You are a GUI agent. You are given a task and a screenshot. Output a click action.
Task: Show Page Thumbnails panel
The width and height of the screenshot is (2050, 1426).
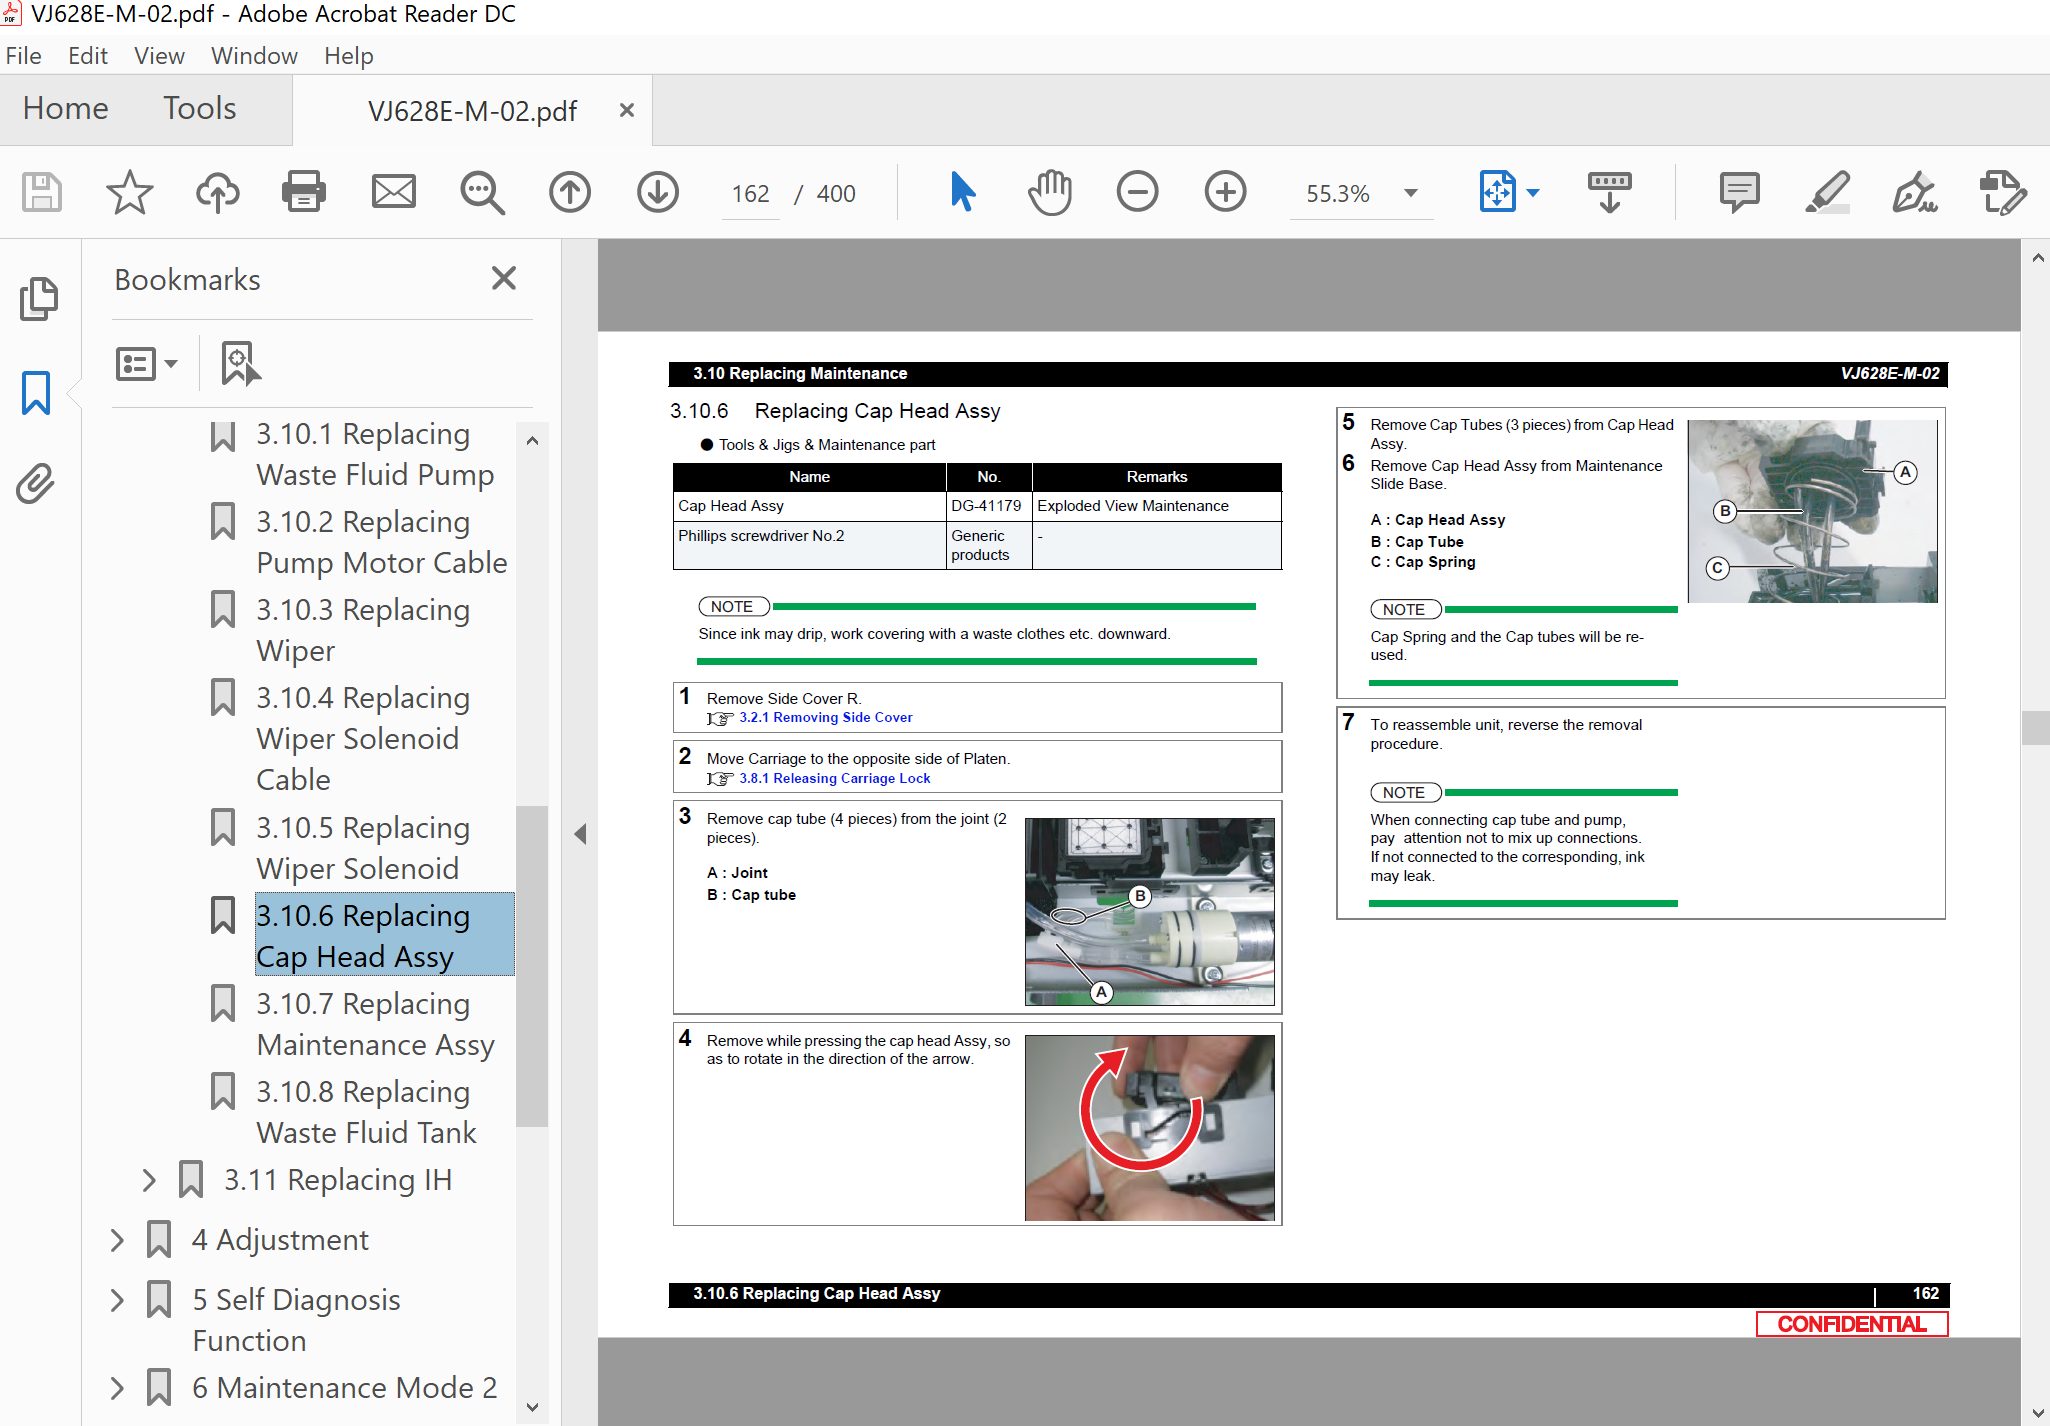38,298
